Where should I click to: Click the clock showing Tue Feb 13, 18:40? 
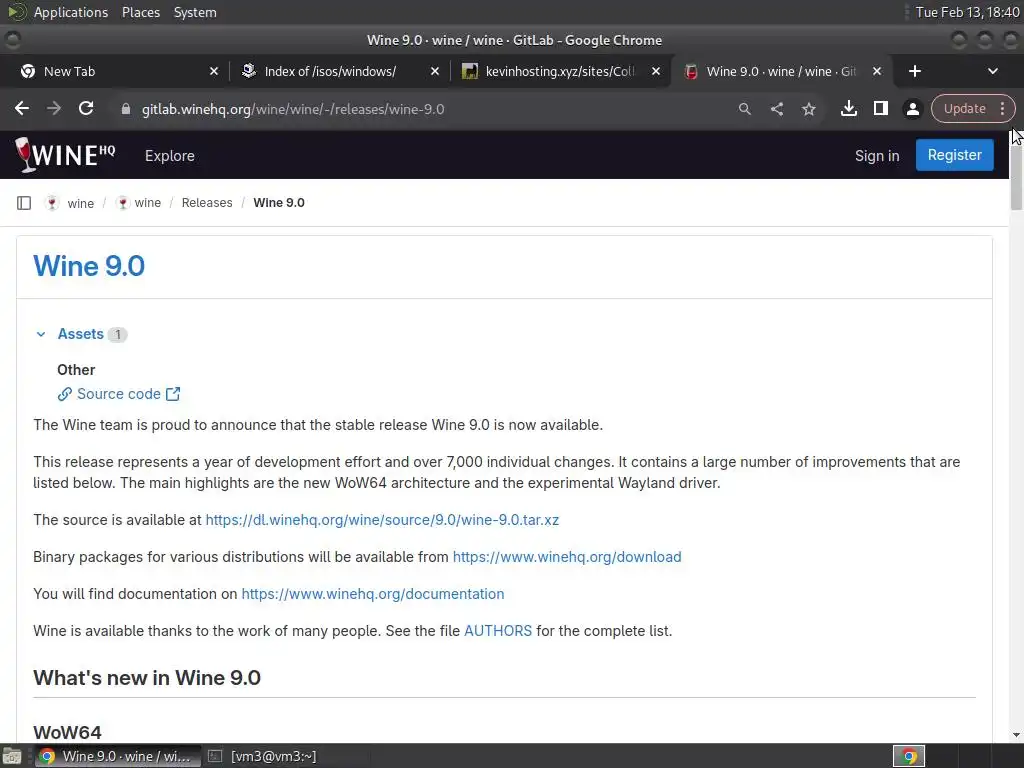[x=967, y=12]
